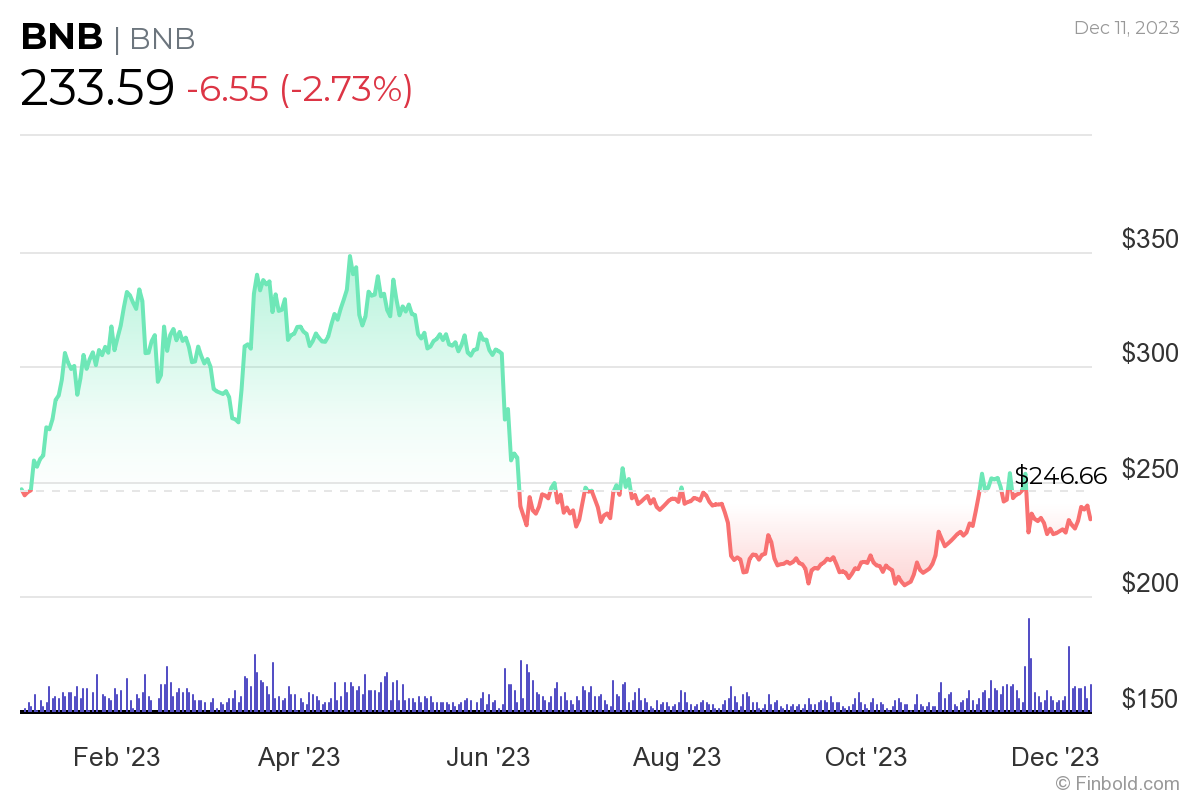The image size is (1200, 800).
Task: Select the Feb '23 time axis label
Action: pyautogui.click(x=117, y=757)
